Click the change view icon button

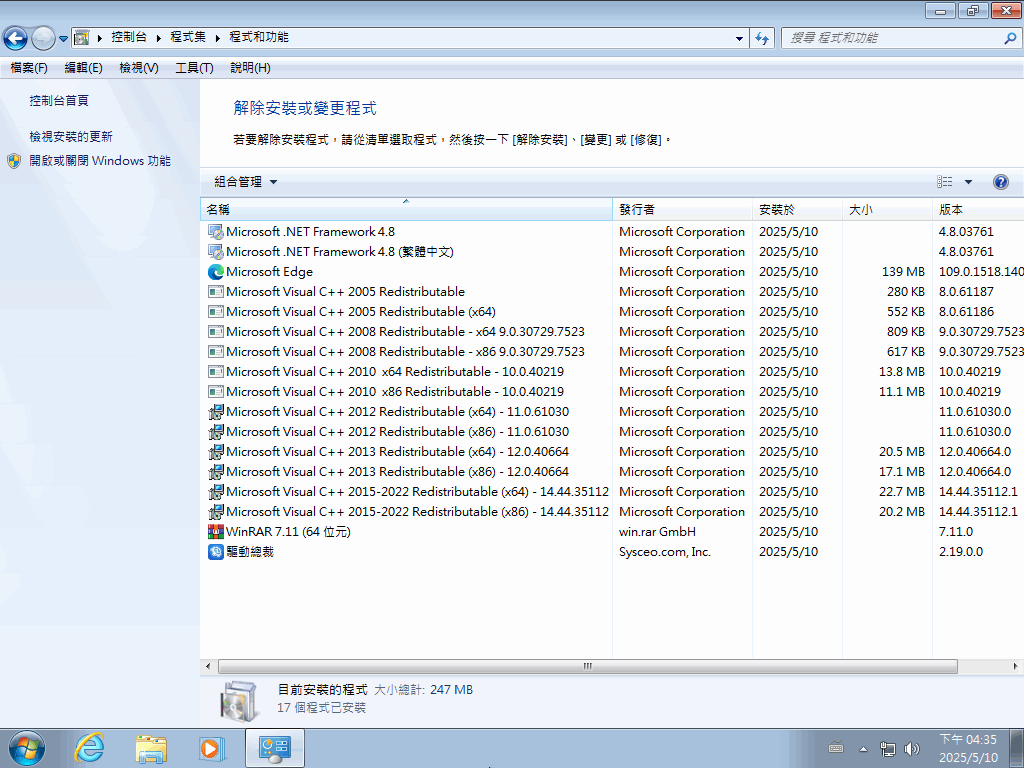[944, 182]
